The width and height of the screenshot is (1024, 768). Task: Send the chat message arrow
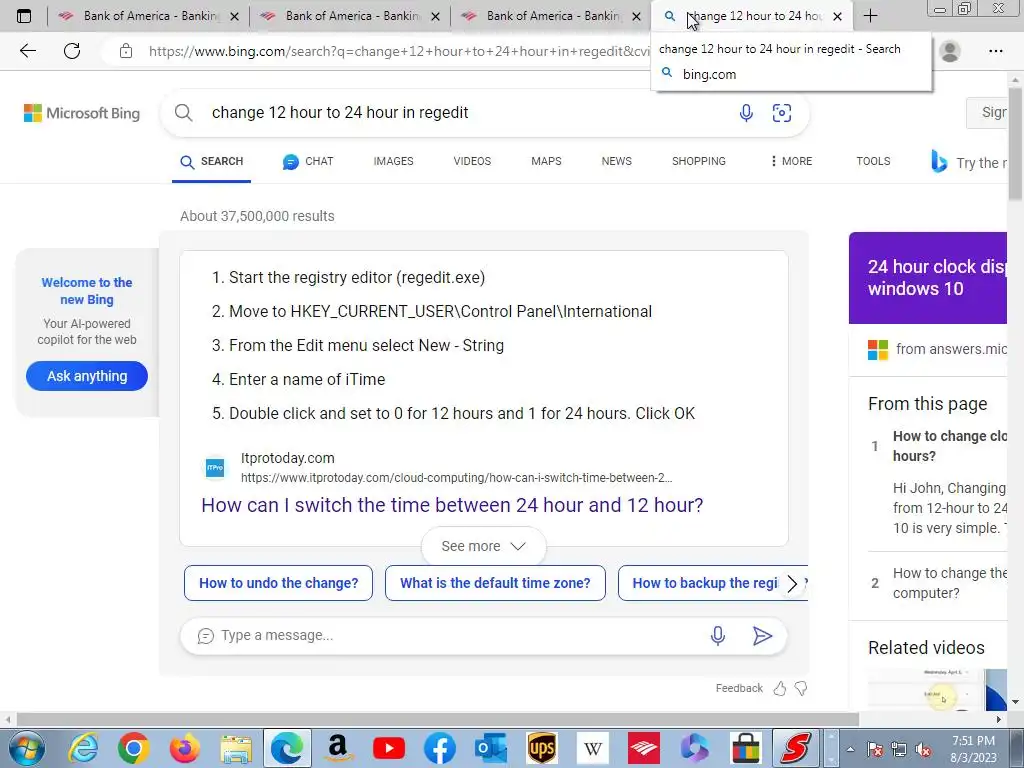(x=762, y=635)
